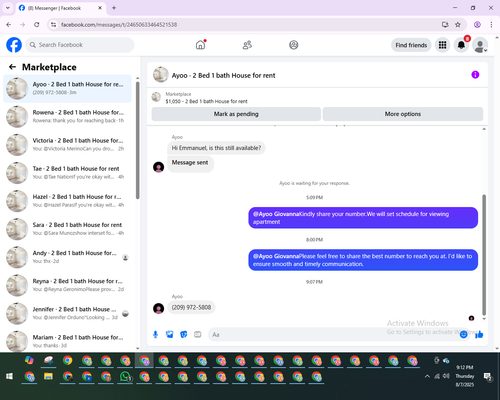This screenshot has height=400, width=500.
Task: Click the phone number (209) 972-5808 message
Action: pos(191,307)
